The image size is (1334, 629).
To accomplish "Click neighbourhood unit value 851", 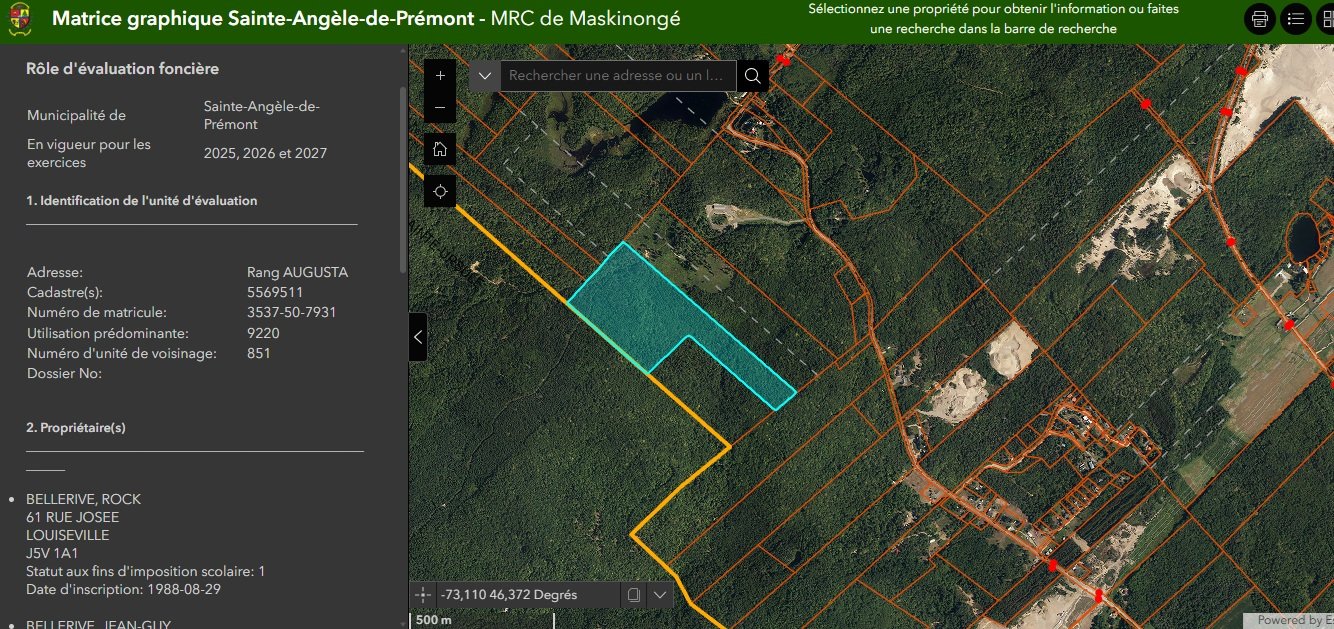I will [x=259, y=353].
